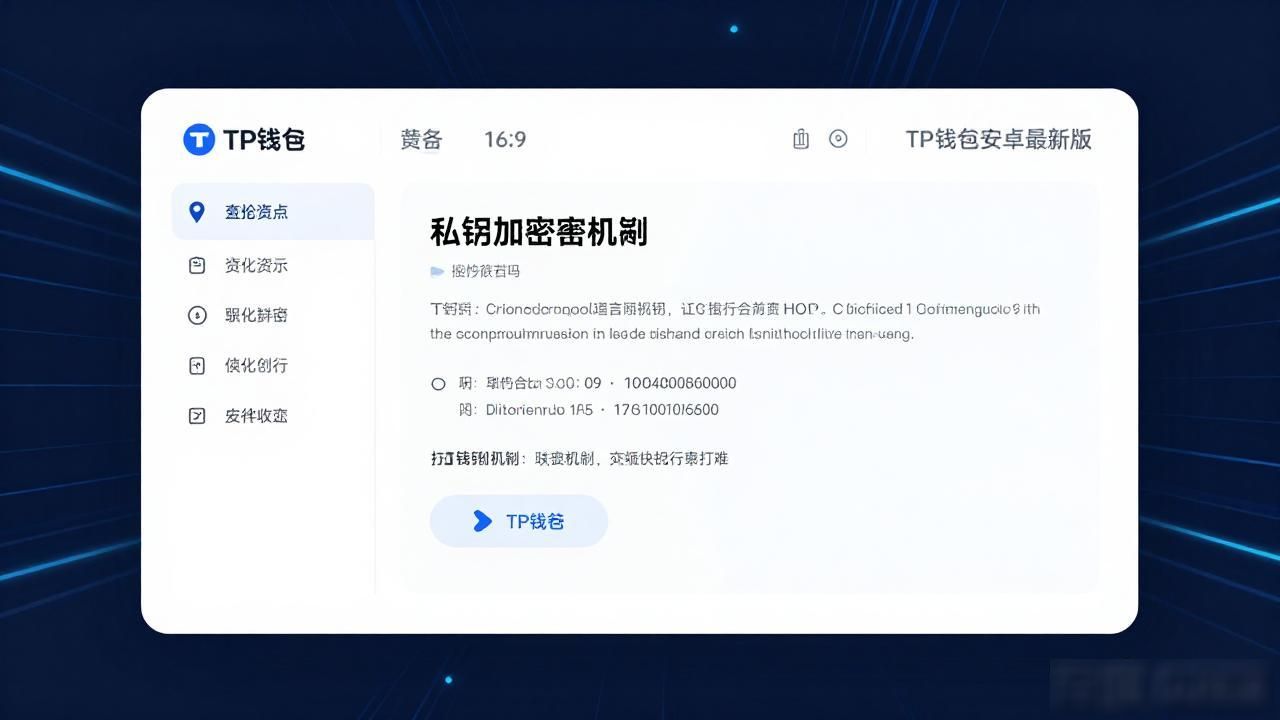Click the TP钱包 brand title
Screen dimensions: 1280x720
pos(264,140)
